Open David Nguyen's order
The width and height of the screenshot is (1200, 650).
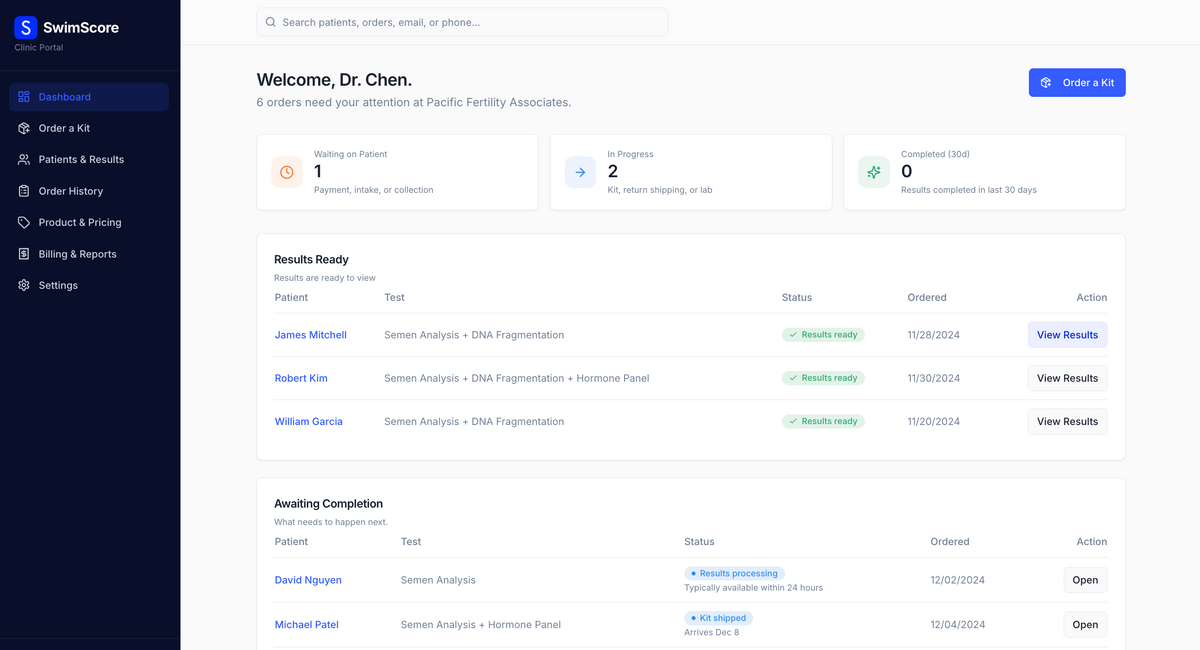click(x=1085, y=580)
